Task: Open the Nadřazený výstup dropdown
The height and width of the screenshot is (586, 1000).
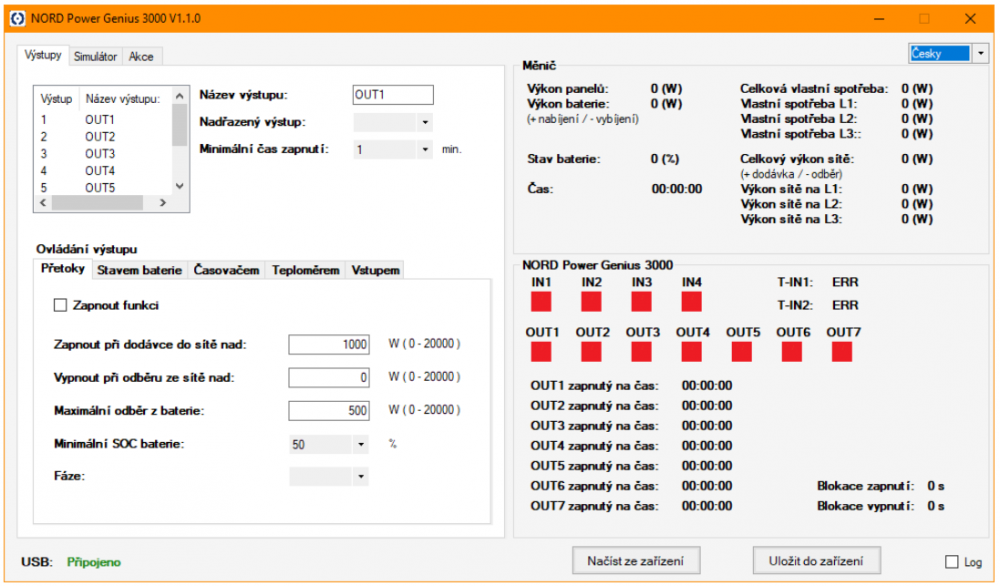Action: tap(426, 121)
